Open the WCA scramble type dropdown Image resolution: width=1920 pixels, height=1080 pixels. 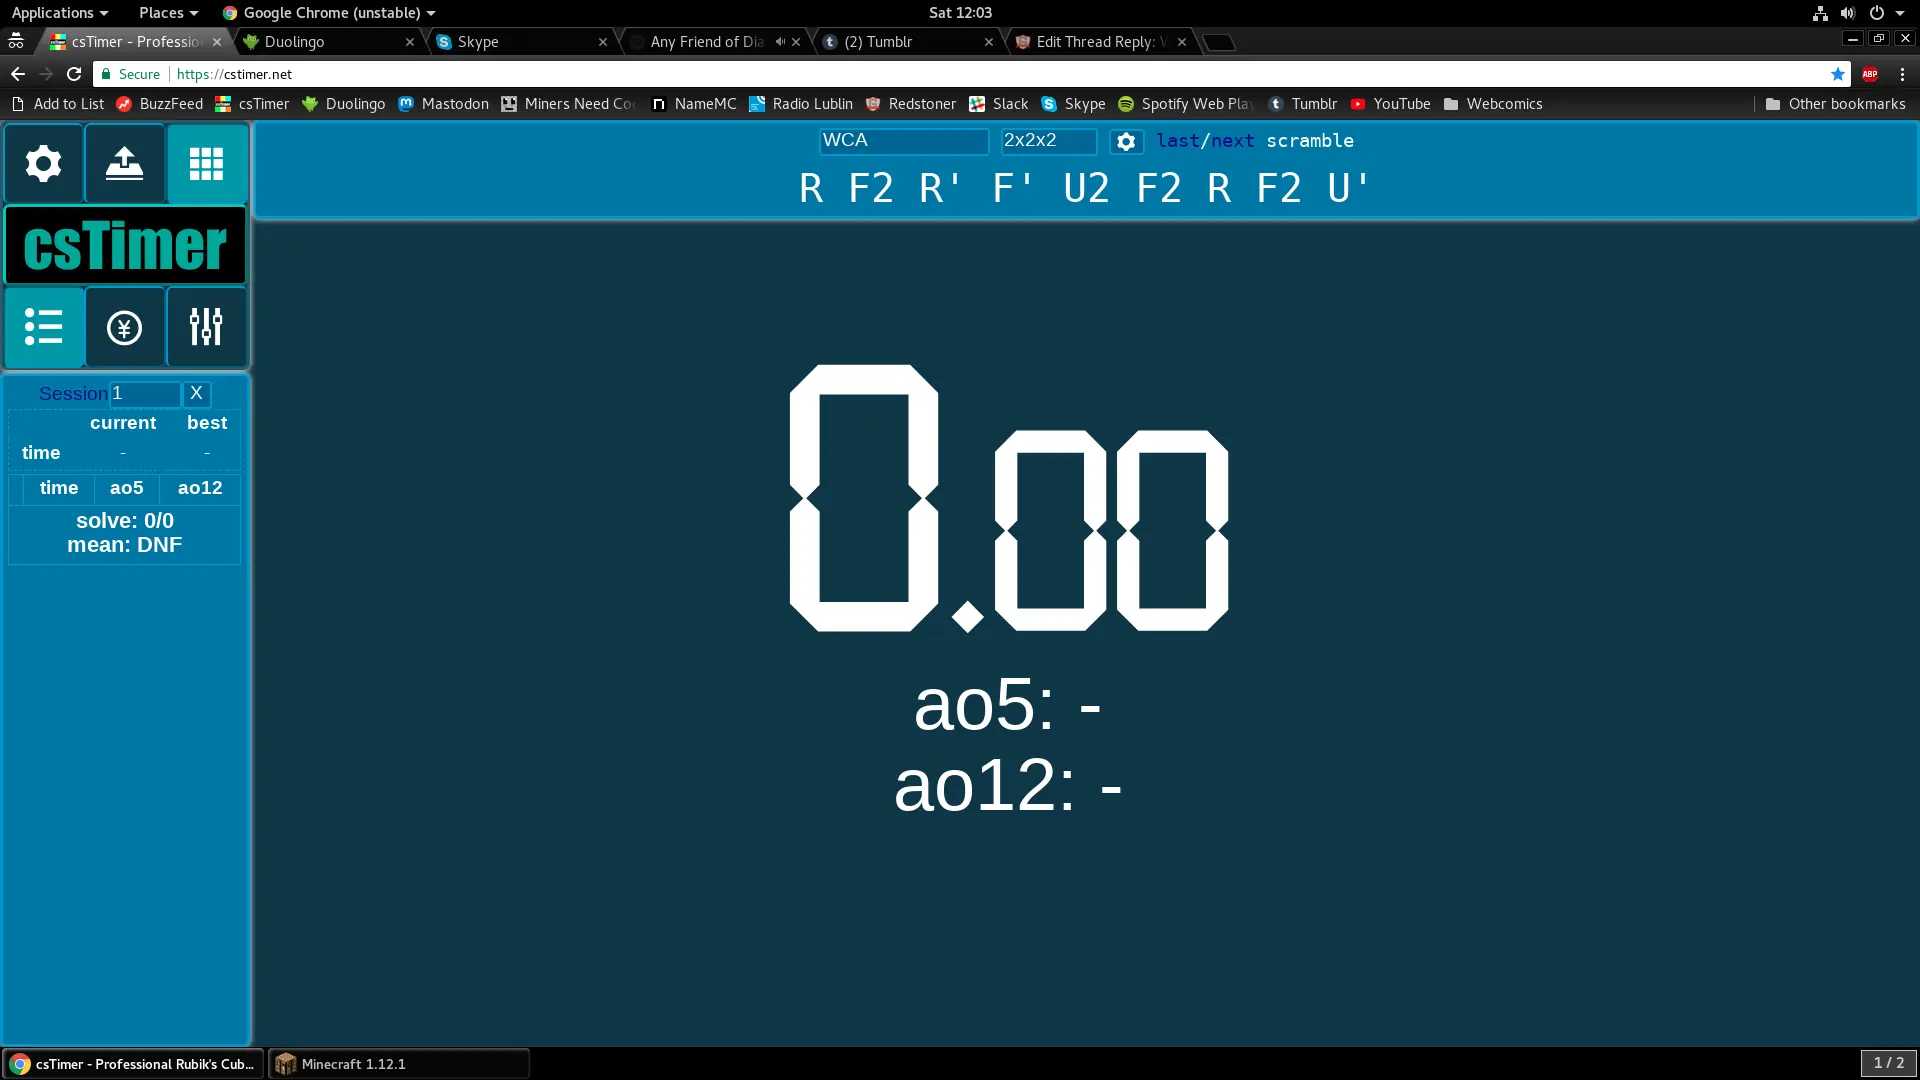point(903,141)
